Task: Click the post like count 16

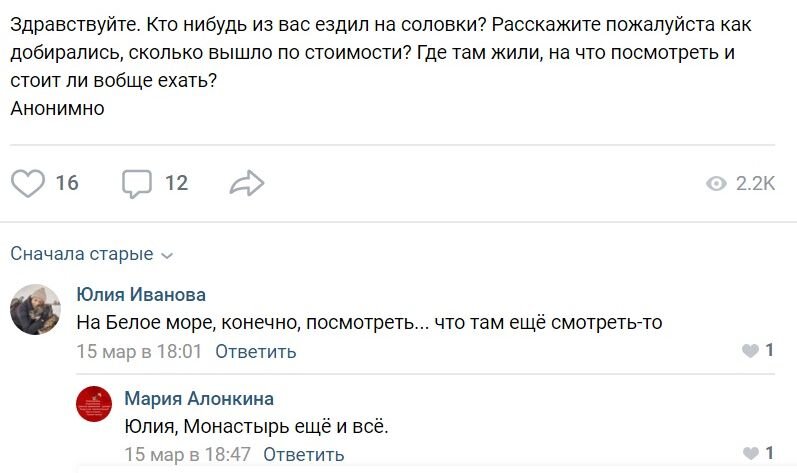Action: 67,183
